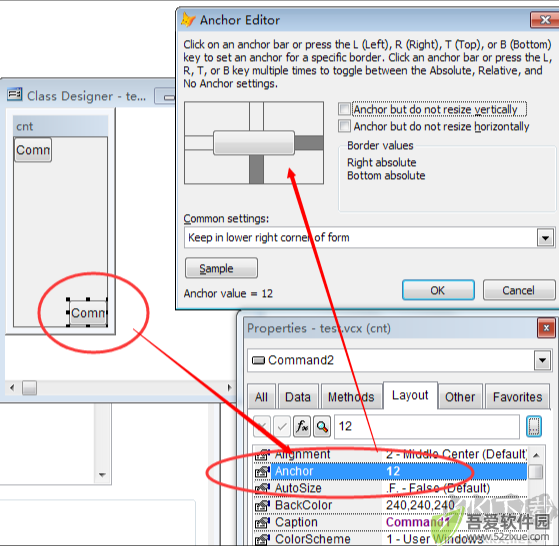Click the right anchor bar in diagram
559x546 pixels.
point(309,143)
